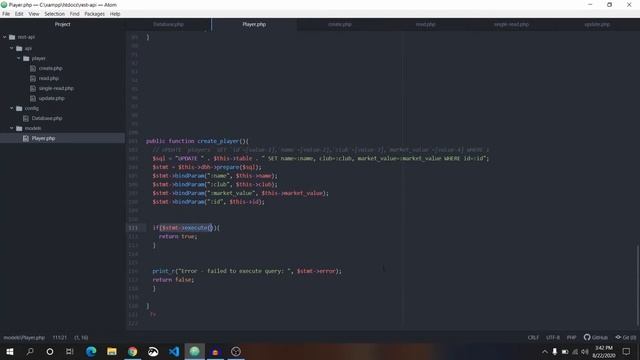Switch to the create.php editor tab

340,24
